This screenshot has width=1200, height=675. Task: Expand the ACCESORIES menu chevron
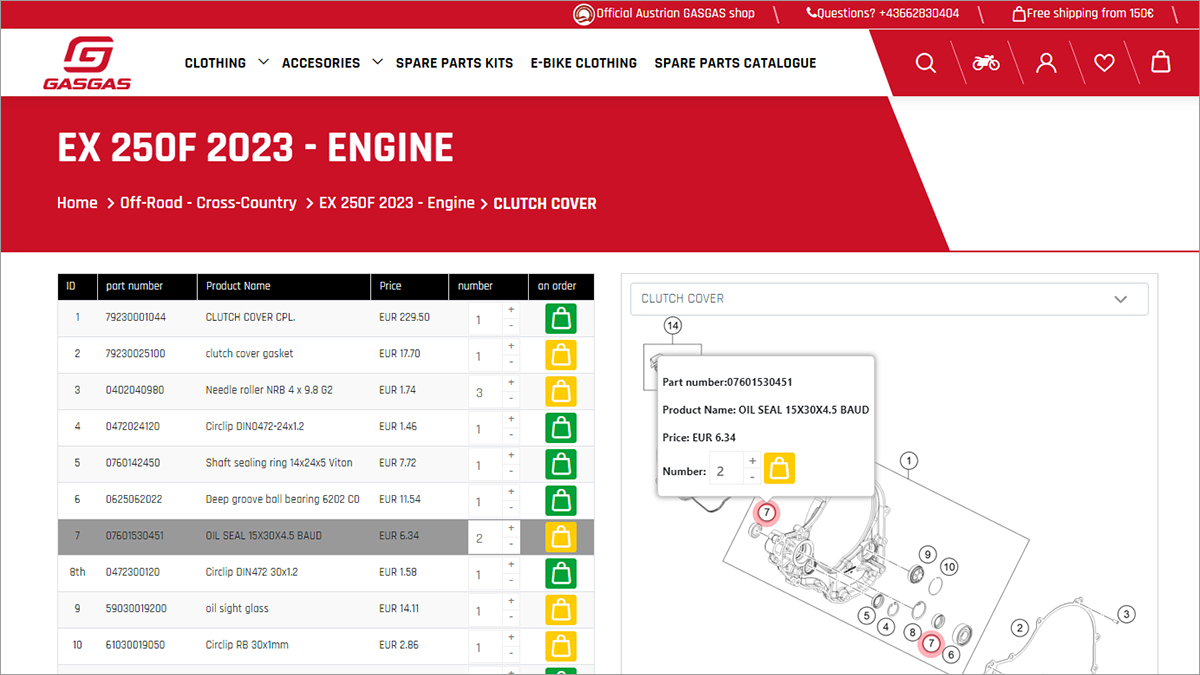tap(377, 62)
